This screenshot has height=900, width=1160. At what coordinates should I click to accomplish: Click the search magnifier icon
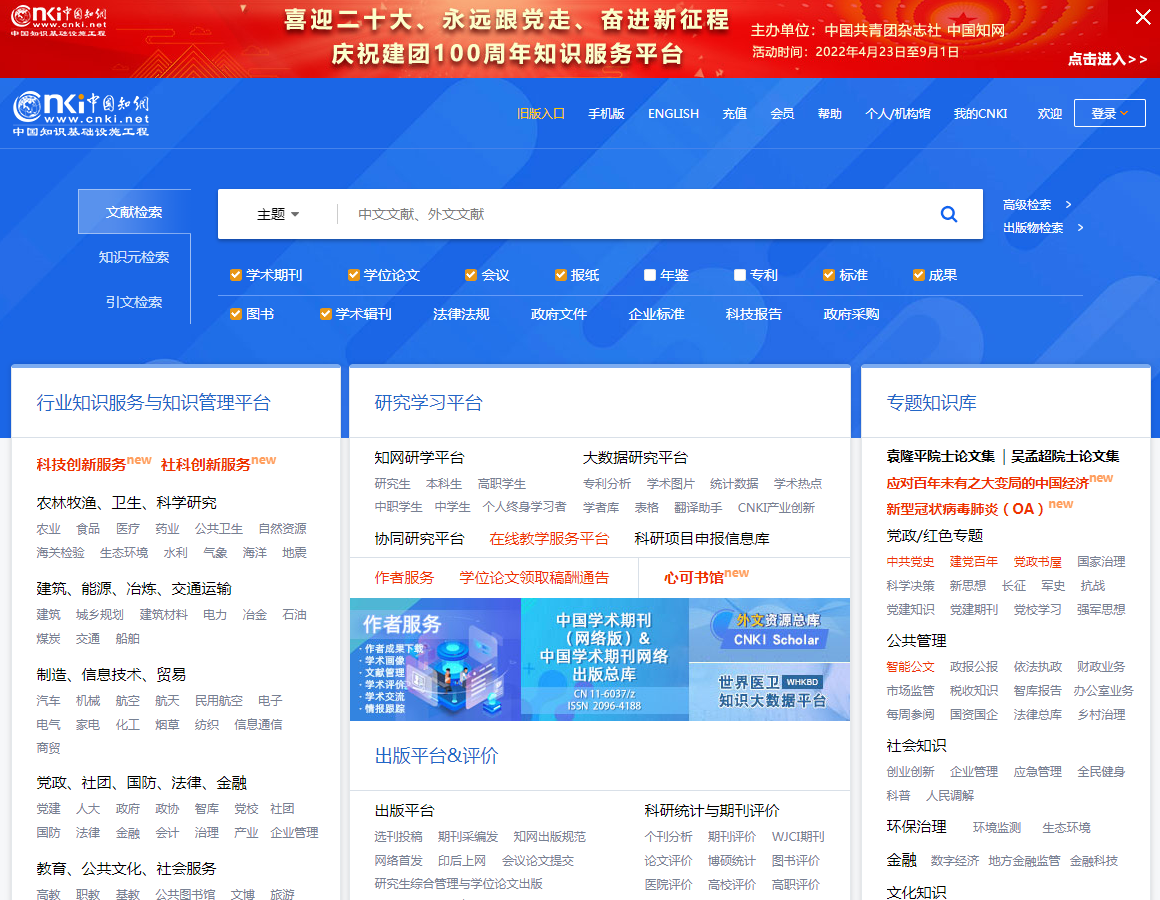tap(948, 213)
